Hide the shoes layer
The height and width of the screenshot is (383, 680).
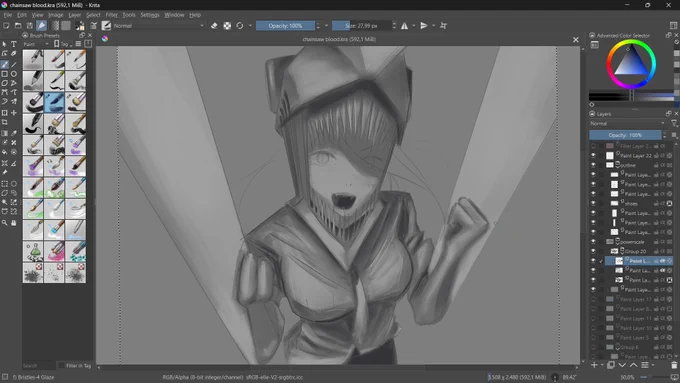[593, 203]
